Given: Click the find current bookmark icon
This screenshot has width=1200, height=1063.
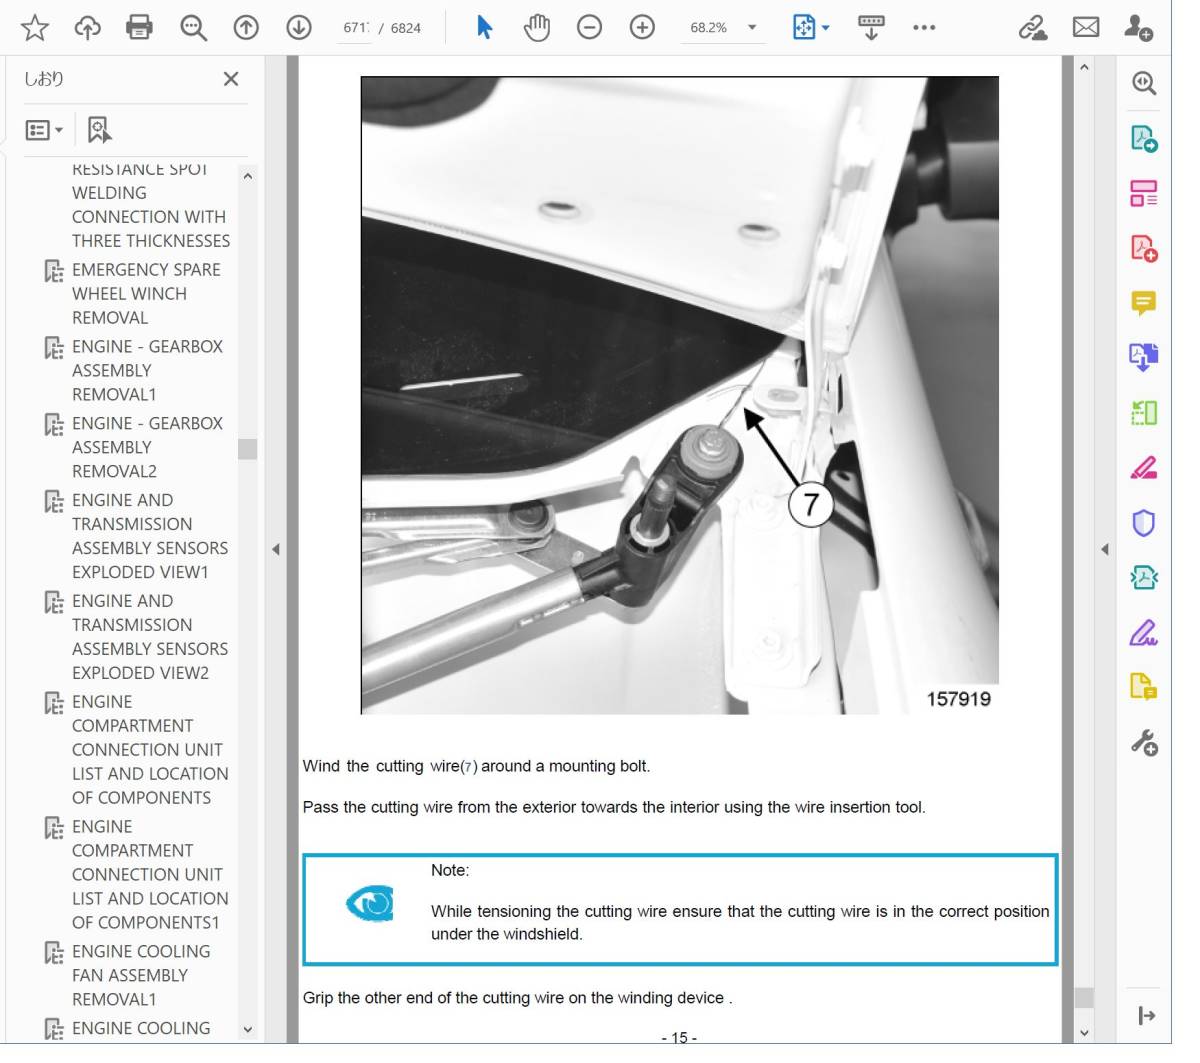Looking at the screenshot, I should [99, 130].
